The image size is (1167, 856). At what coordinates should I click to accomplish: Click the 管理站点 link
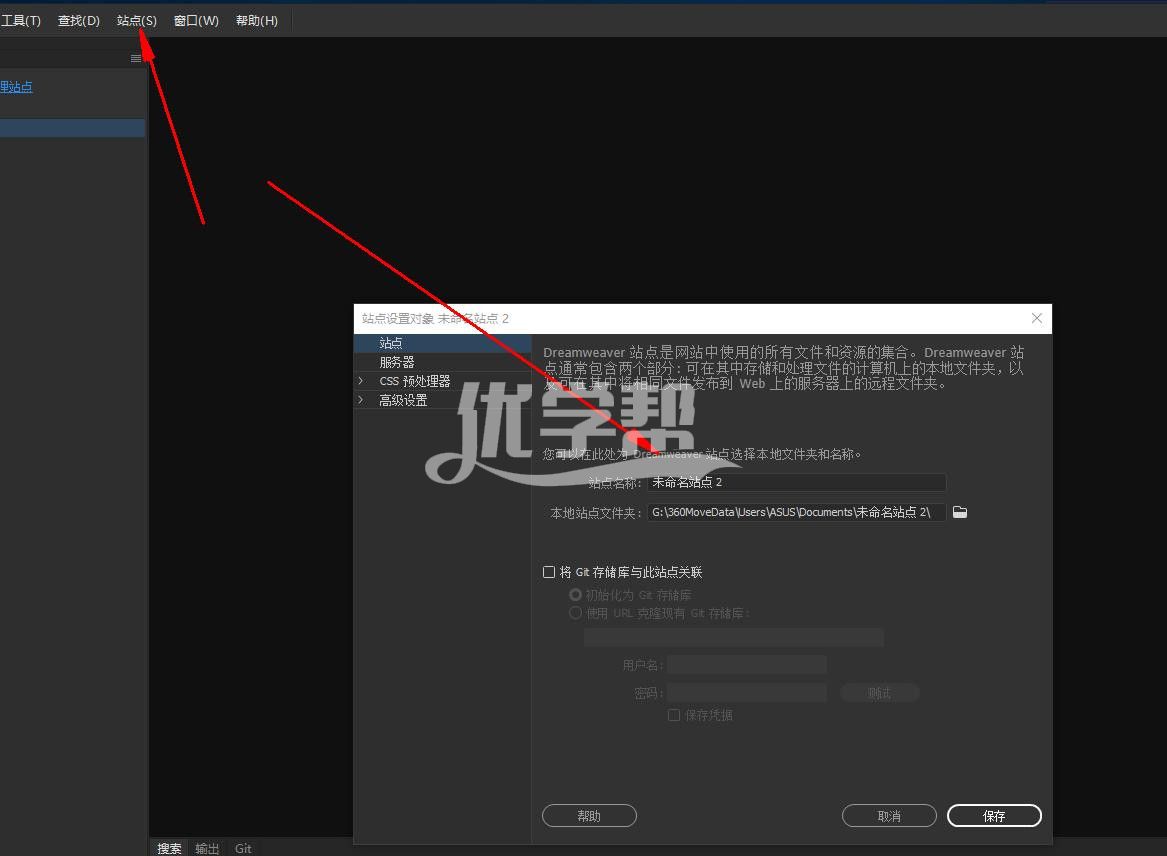pyautogui.click(x=17, y=87)
